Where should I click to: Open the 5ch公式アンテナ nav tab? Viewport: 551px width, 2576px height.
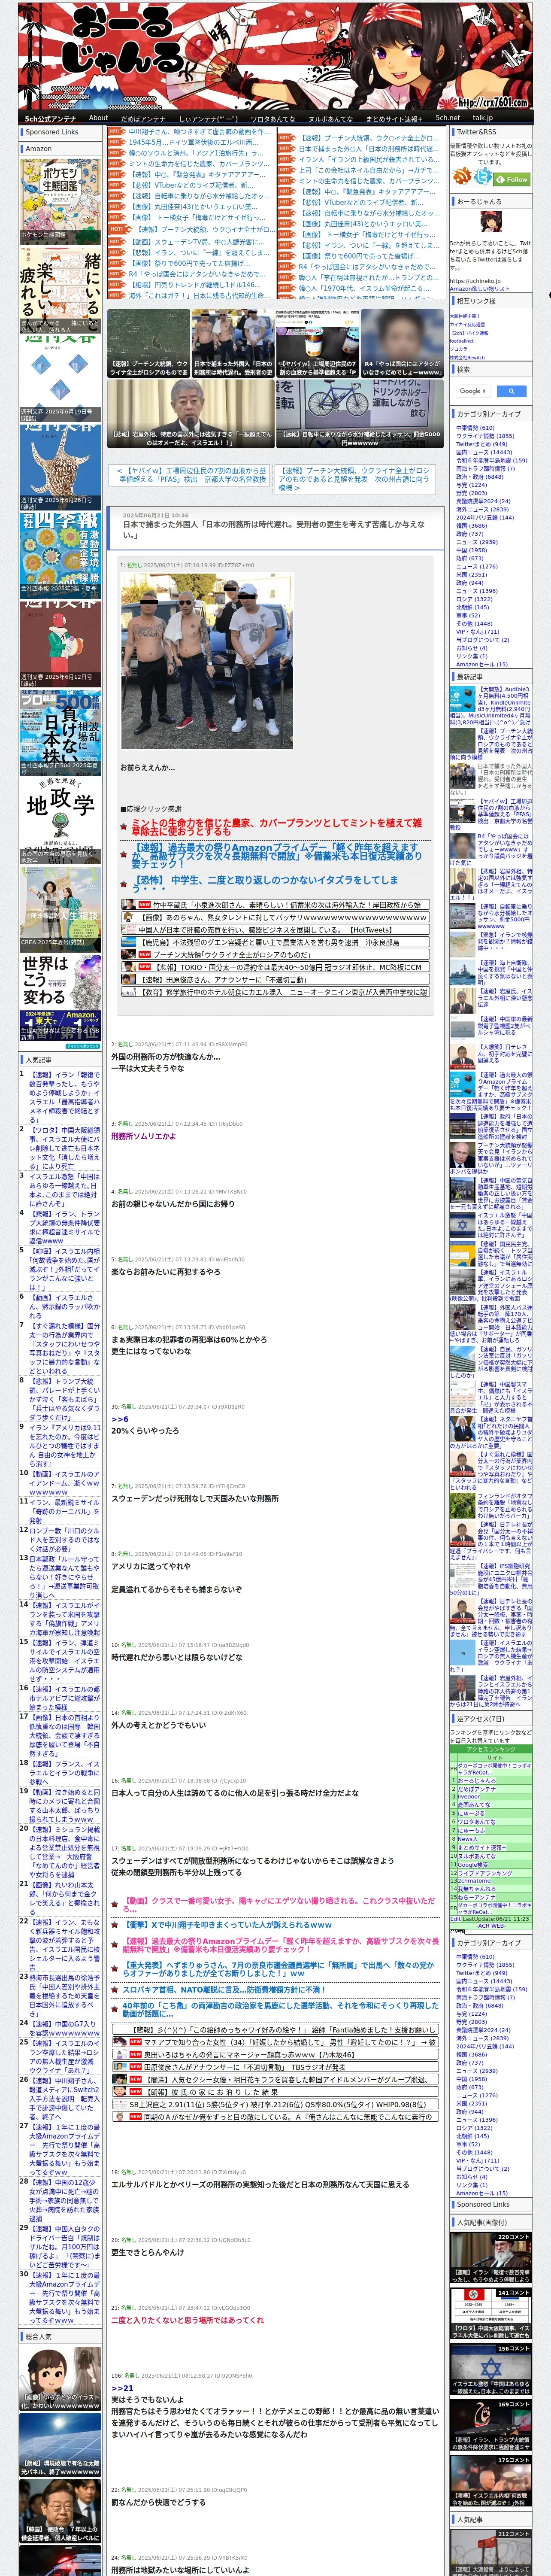[50, 118]
